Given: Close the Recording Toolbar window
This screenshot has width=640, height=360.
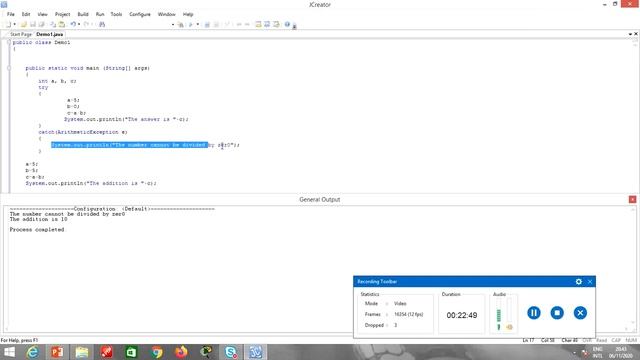Looking at the screenshot, I should 590,282.
